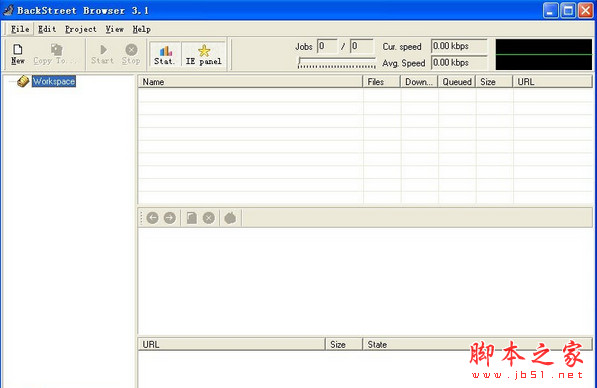This screenshot has height=388, width=597.
Task: Sort project list by Size column
Action: tap(494, 82)
